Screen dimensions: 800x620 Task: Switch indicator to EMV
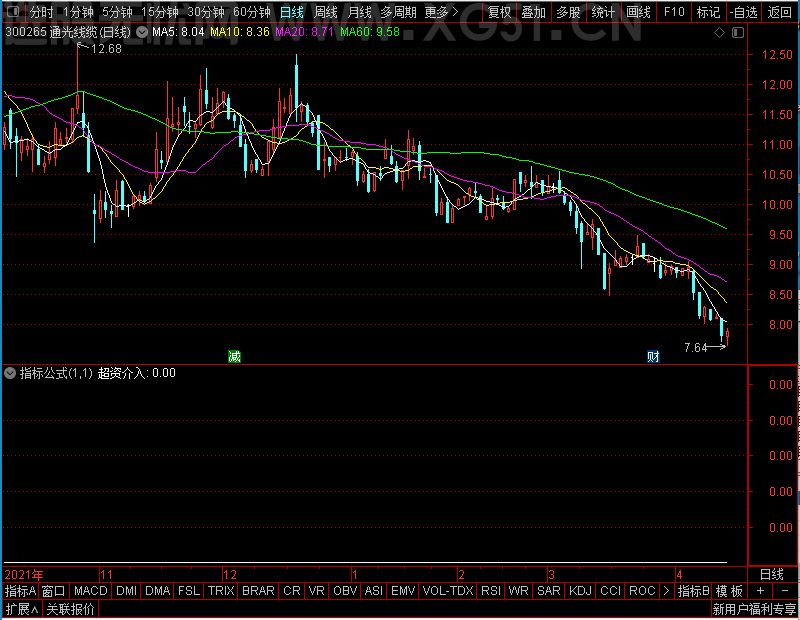click(403, 591)
